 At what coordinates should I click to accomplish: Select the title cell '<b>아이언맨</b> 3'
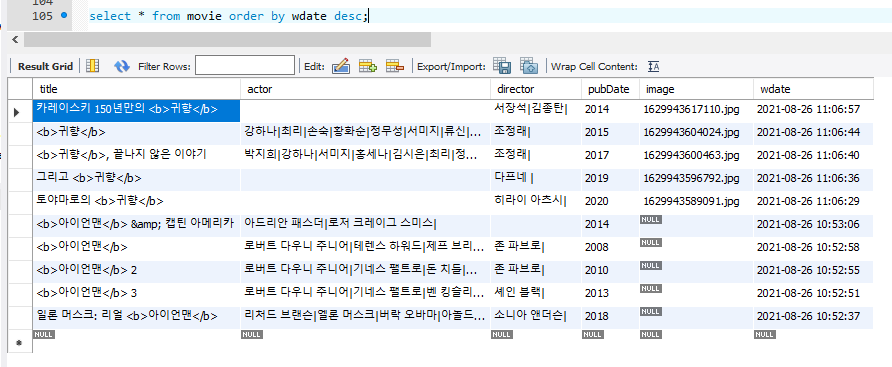pyautogui.click(x=137, y=294)
